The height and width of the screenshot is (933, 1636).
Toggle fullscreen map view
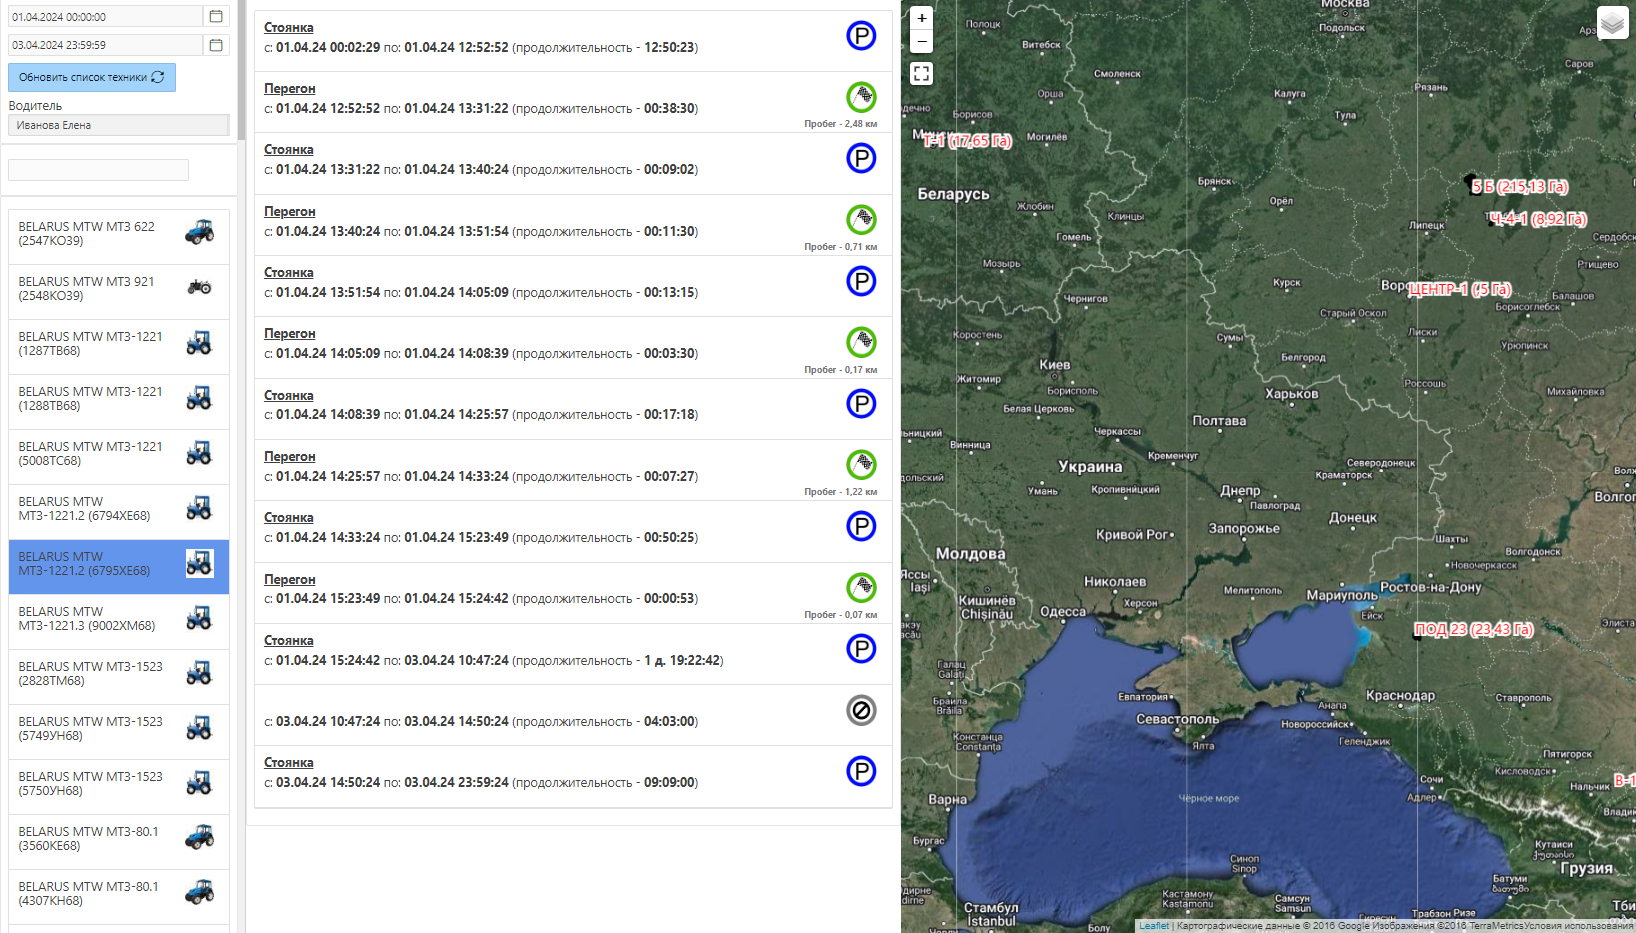[x=922, y=73]
